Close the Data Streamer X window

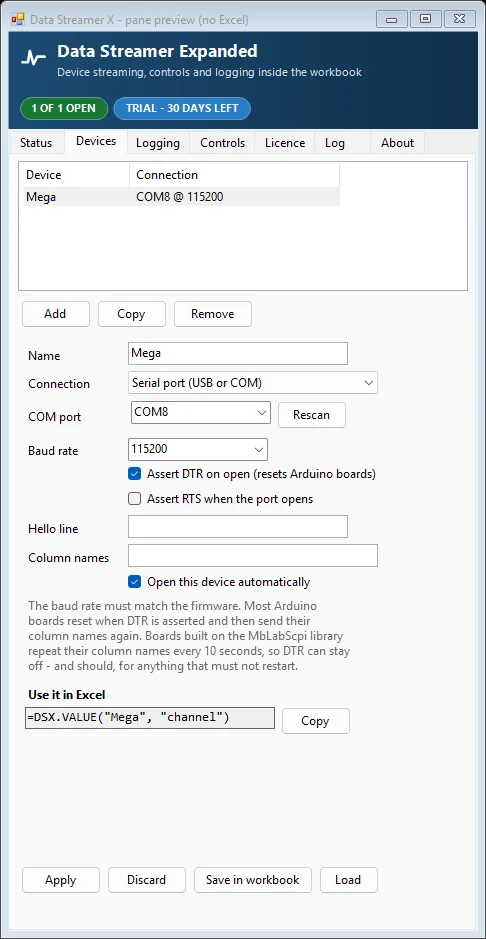click(x=459, y=19)
